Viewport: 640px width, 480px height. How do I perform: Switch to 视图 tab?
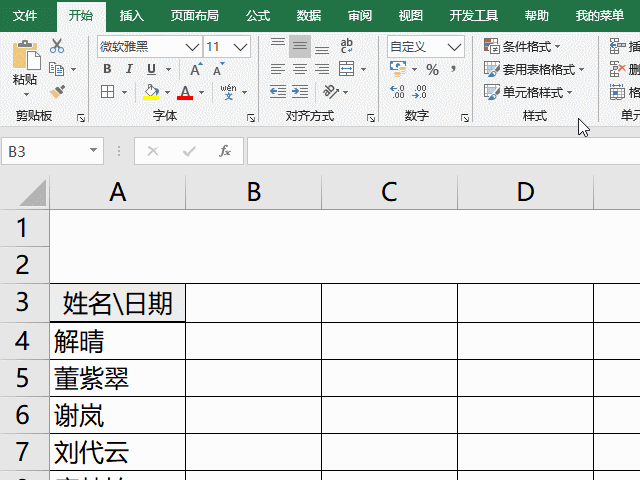411,16
